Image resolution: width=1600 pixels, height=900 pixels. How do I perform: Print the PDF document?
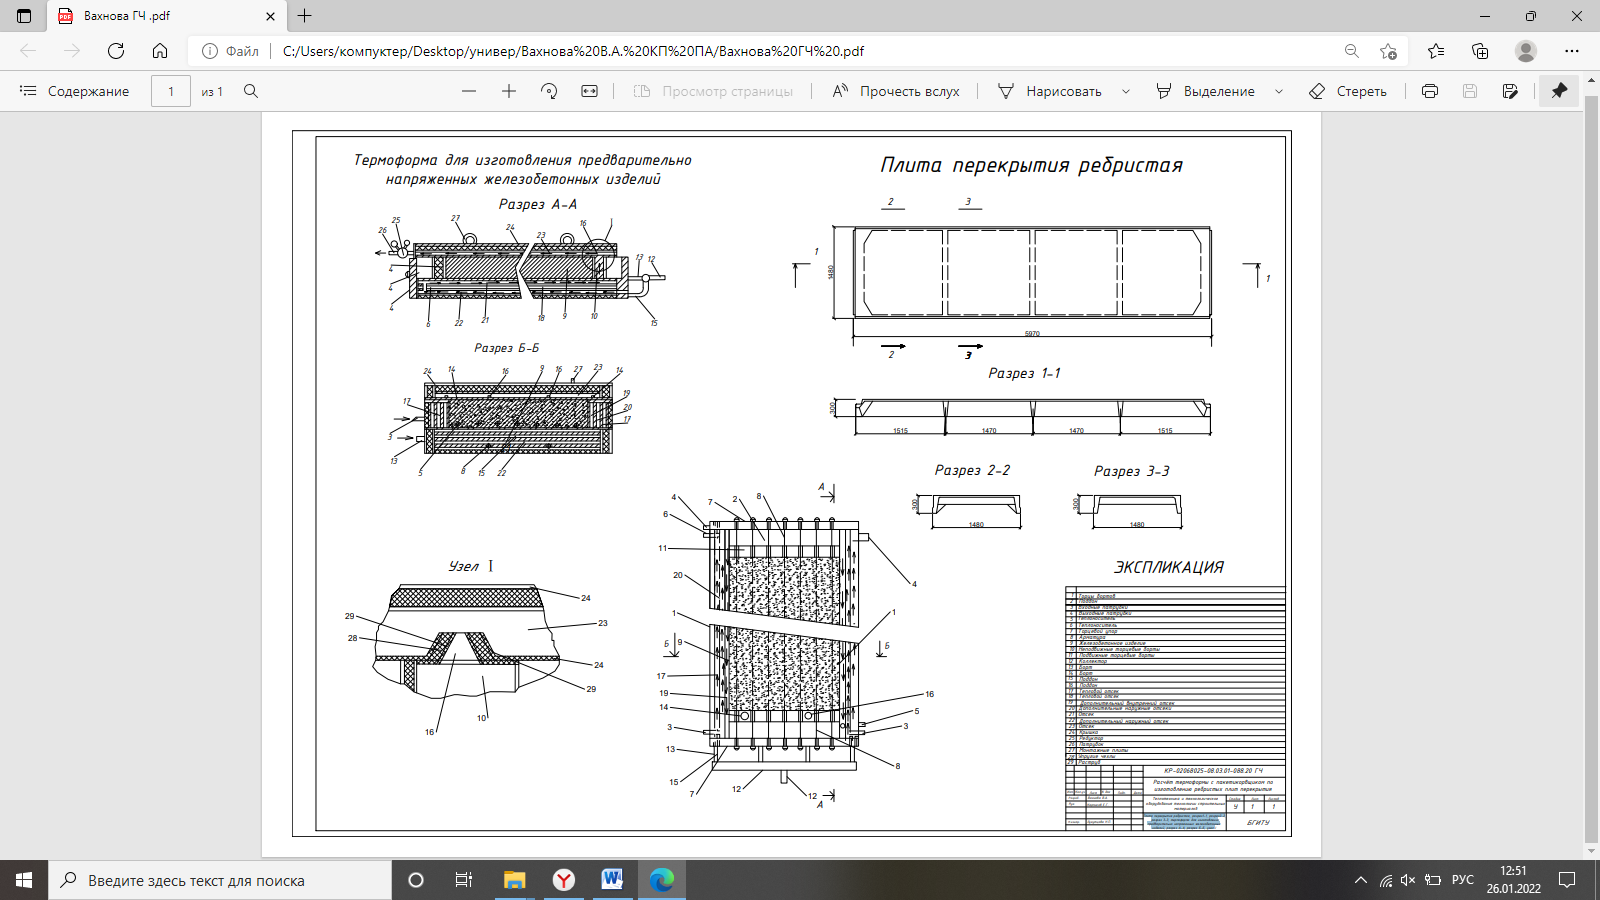tap(1430, 91)
